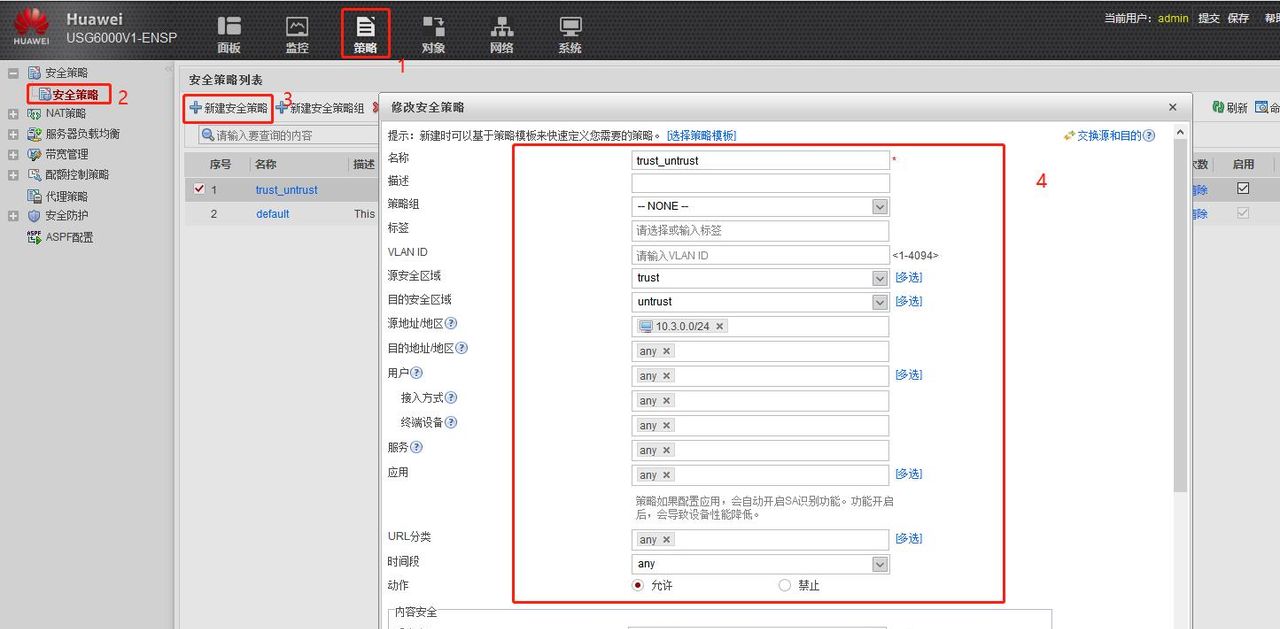Click 提交 in the top menu bar

(1209, 17)
